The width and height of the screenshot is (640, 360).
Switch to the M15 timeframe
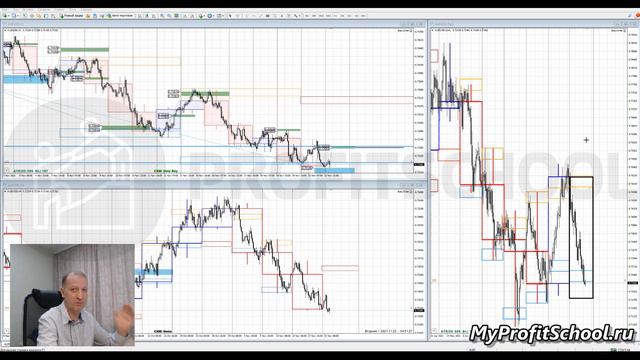click(x=322, y=16)
